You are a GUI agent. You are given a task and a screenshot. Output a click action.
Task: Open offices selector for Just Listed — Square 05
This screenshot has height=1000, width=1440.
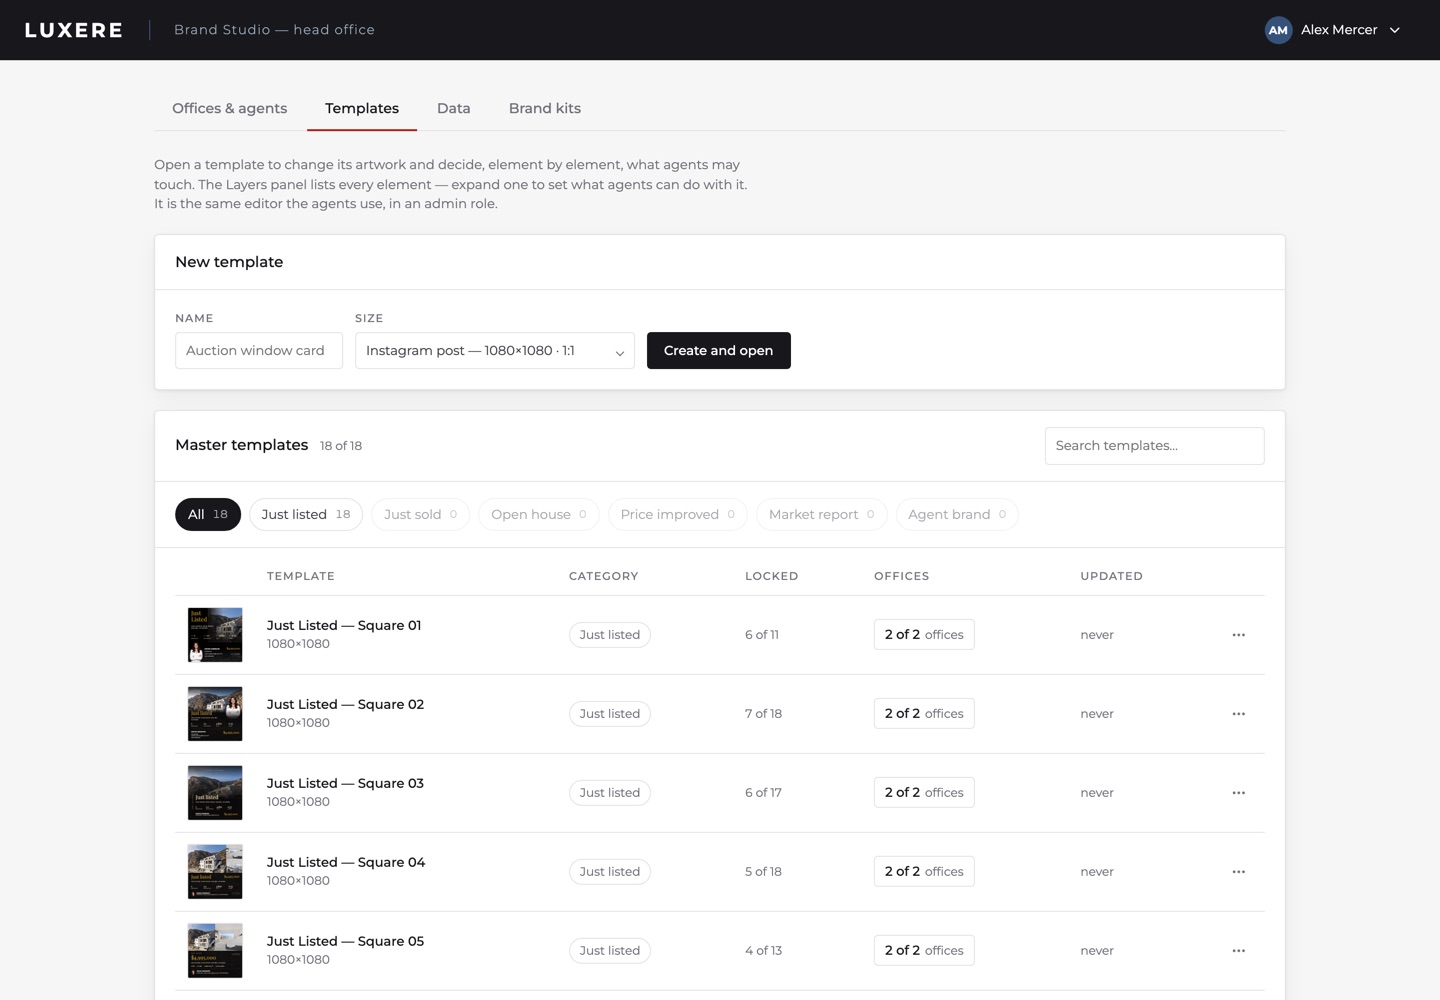click(924, 951)
